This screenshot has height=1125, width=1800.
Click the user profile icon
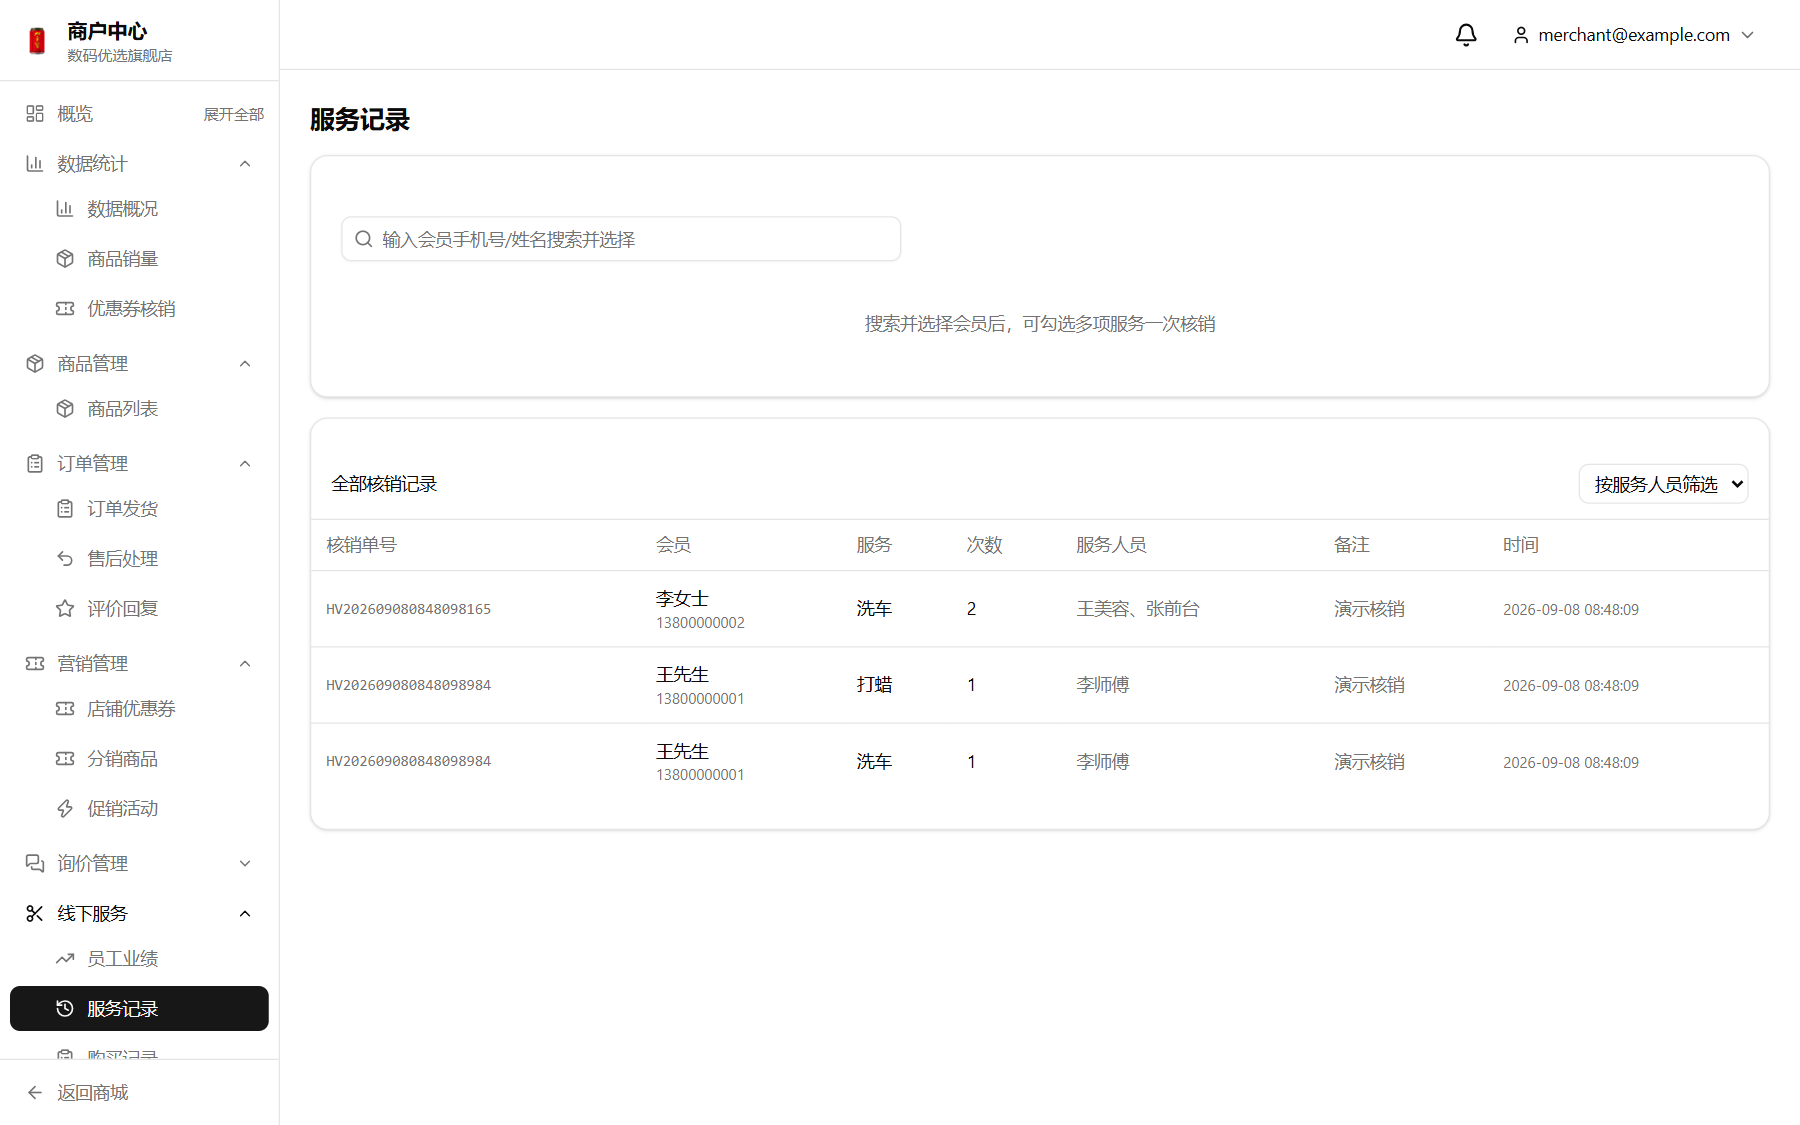coord(1521,35)
